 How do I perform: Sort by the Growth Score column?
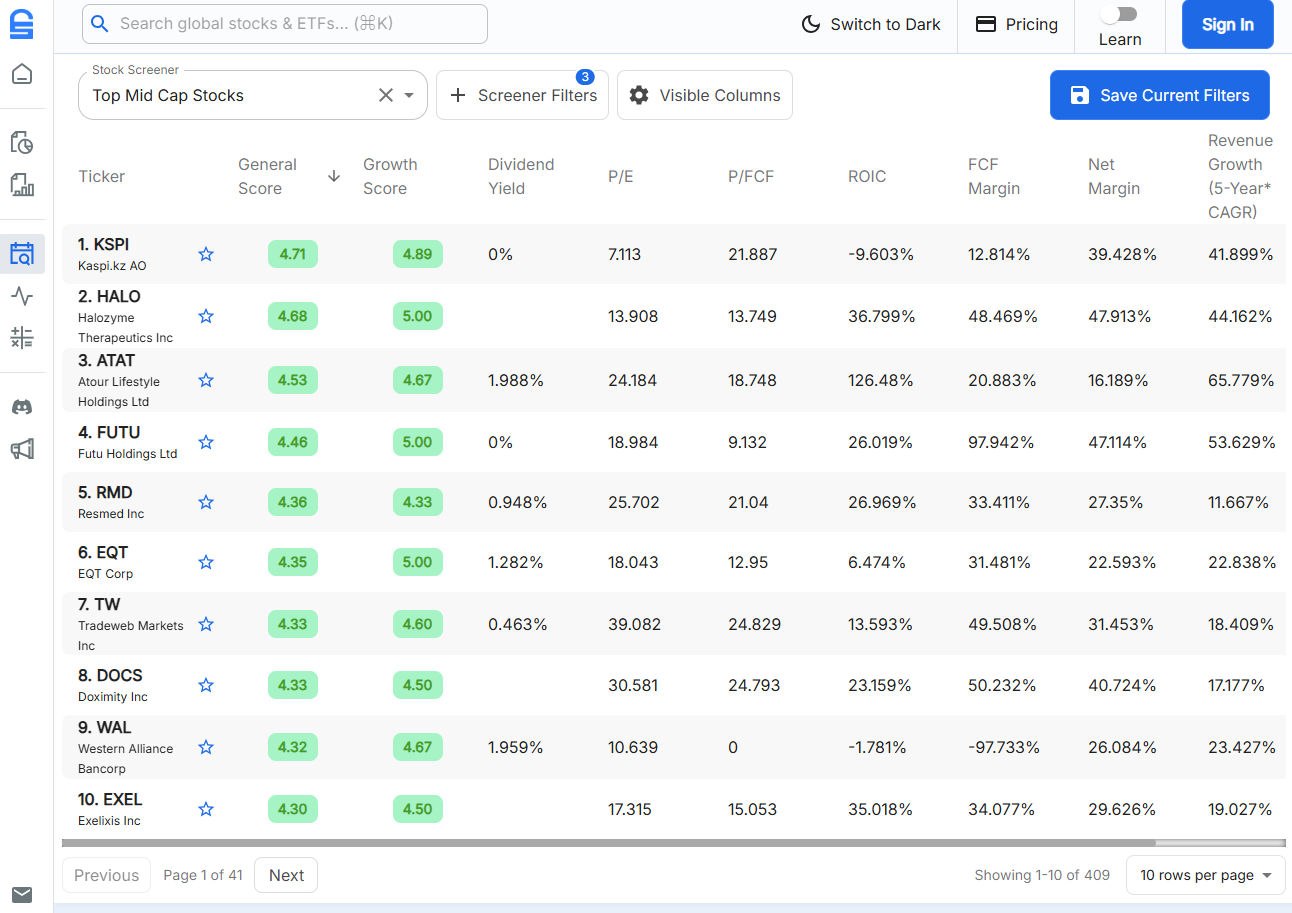tap(390, 176)
